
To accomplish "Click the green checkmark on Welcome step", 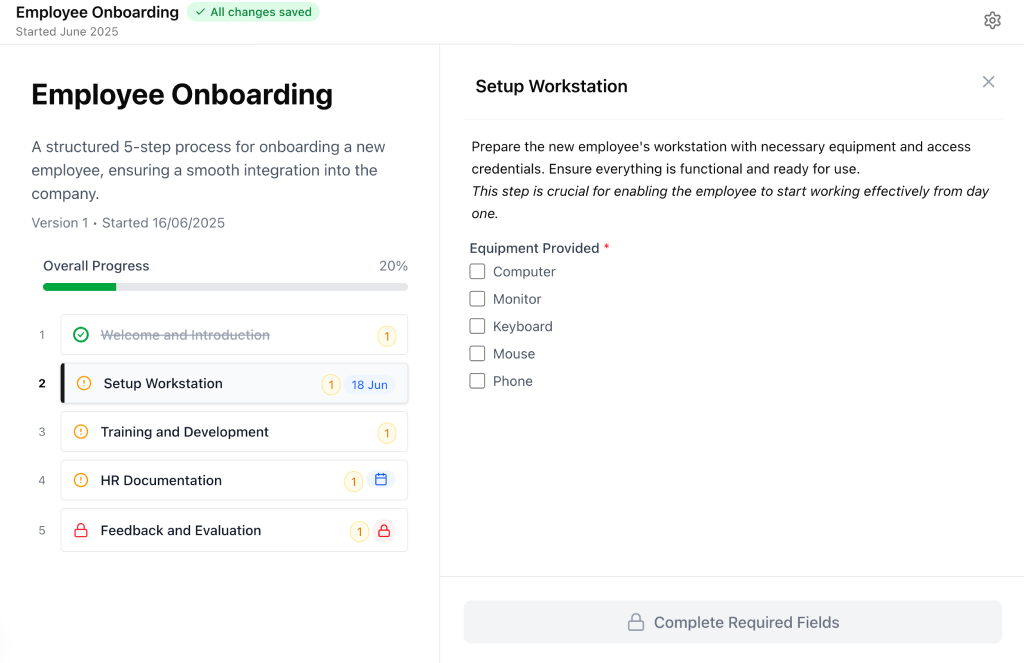I will coord(81,335).
